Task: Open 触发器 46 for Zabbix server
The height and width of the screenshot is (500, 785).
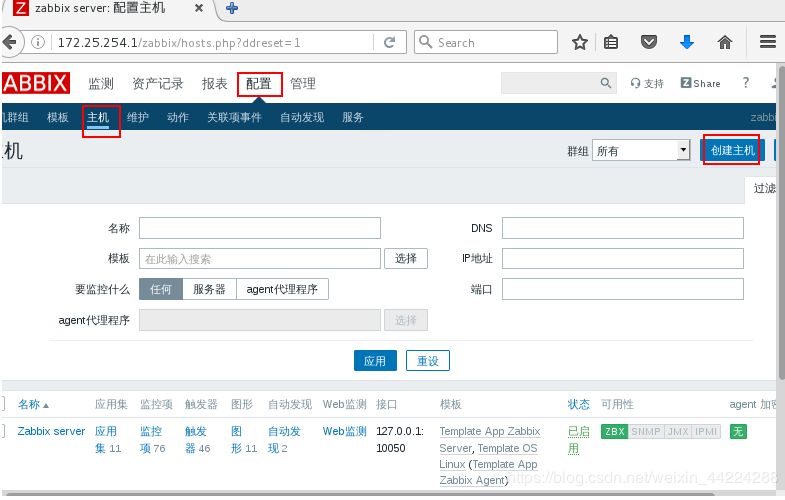Action: click(197, 439)
